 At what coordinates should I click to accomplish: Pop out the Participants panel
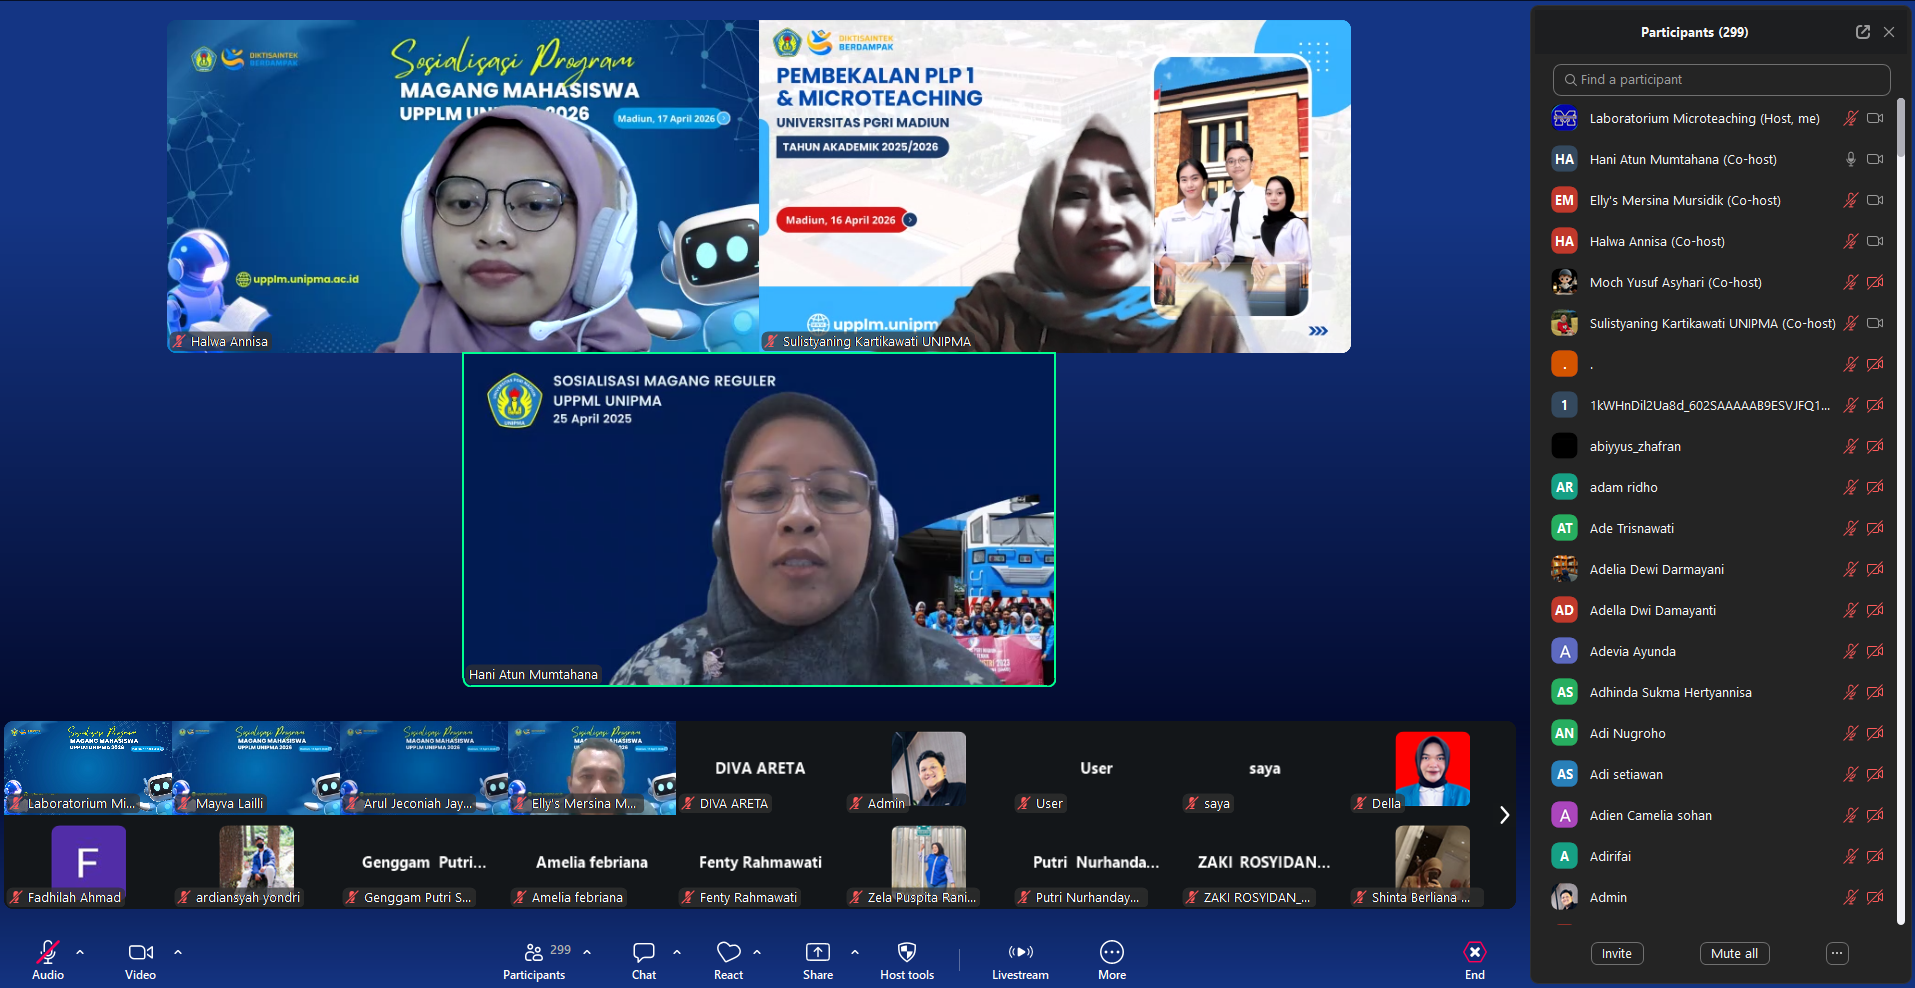pyautogui.click(x=1862, y=32)
